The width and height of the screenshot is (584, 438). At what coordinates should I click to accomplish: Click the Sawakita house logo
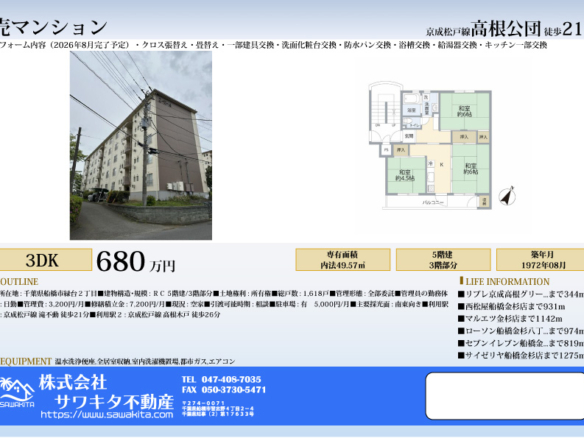pos(17,393)
